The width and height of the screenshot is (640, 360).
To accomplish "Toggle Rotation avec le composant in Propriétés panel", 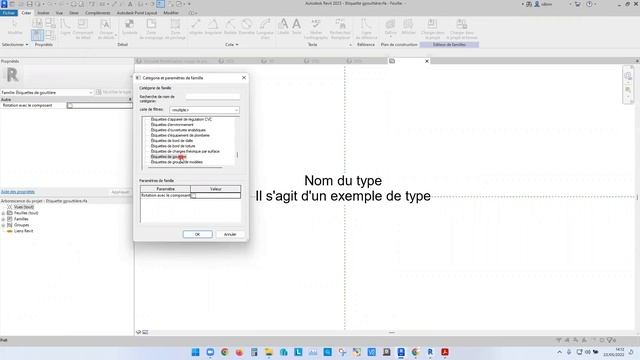I will pyautogui.click(x=70, y=105).
